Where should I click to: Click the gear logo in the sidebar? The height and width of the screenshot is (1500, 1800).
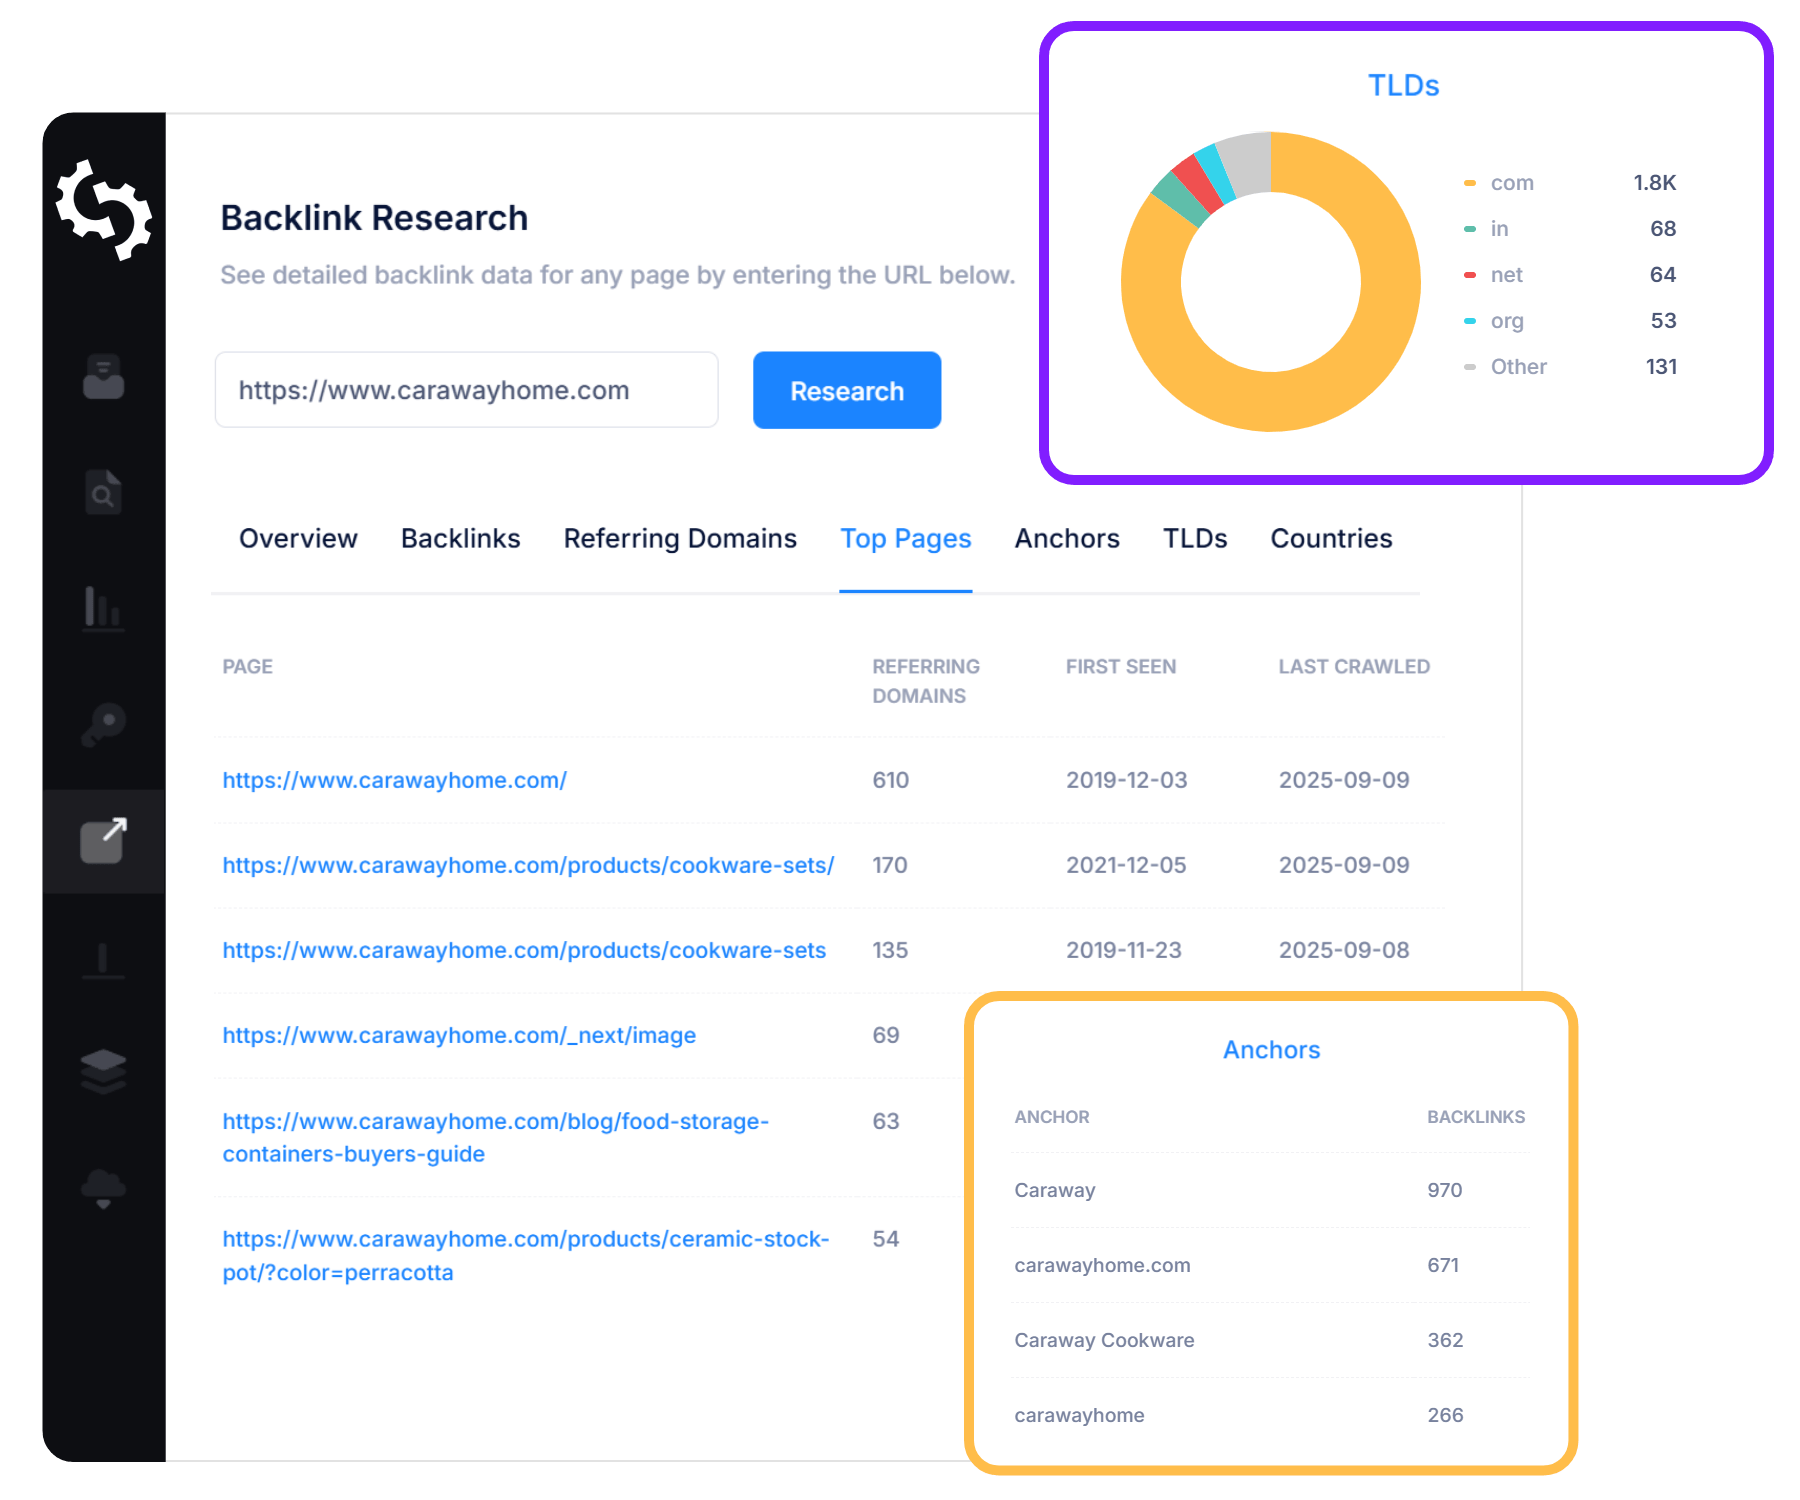(x=104, y=210)
